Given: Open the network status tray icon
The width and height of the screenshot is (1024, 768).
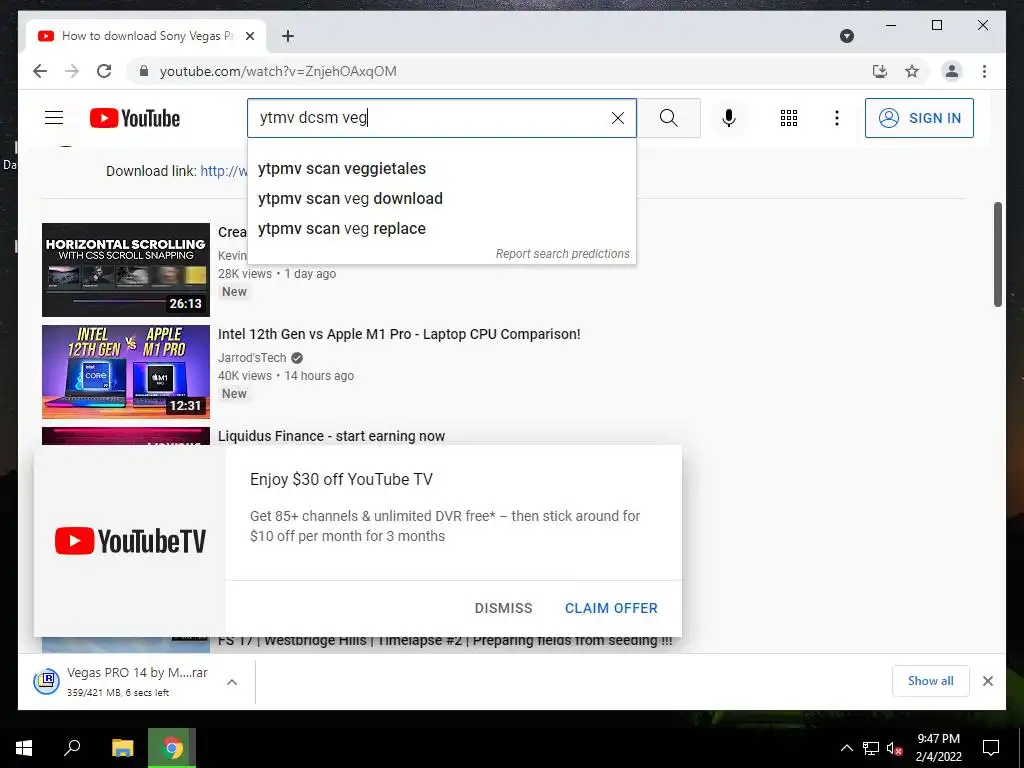Looking at the screenshot, I should click(x=871, y=748).
